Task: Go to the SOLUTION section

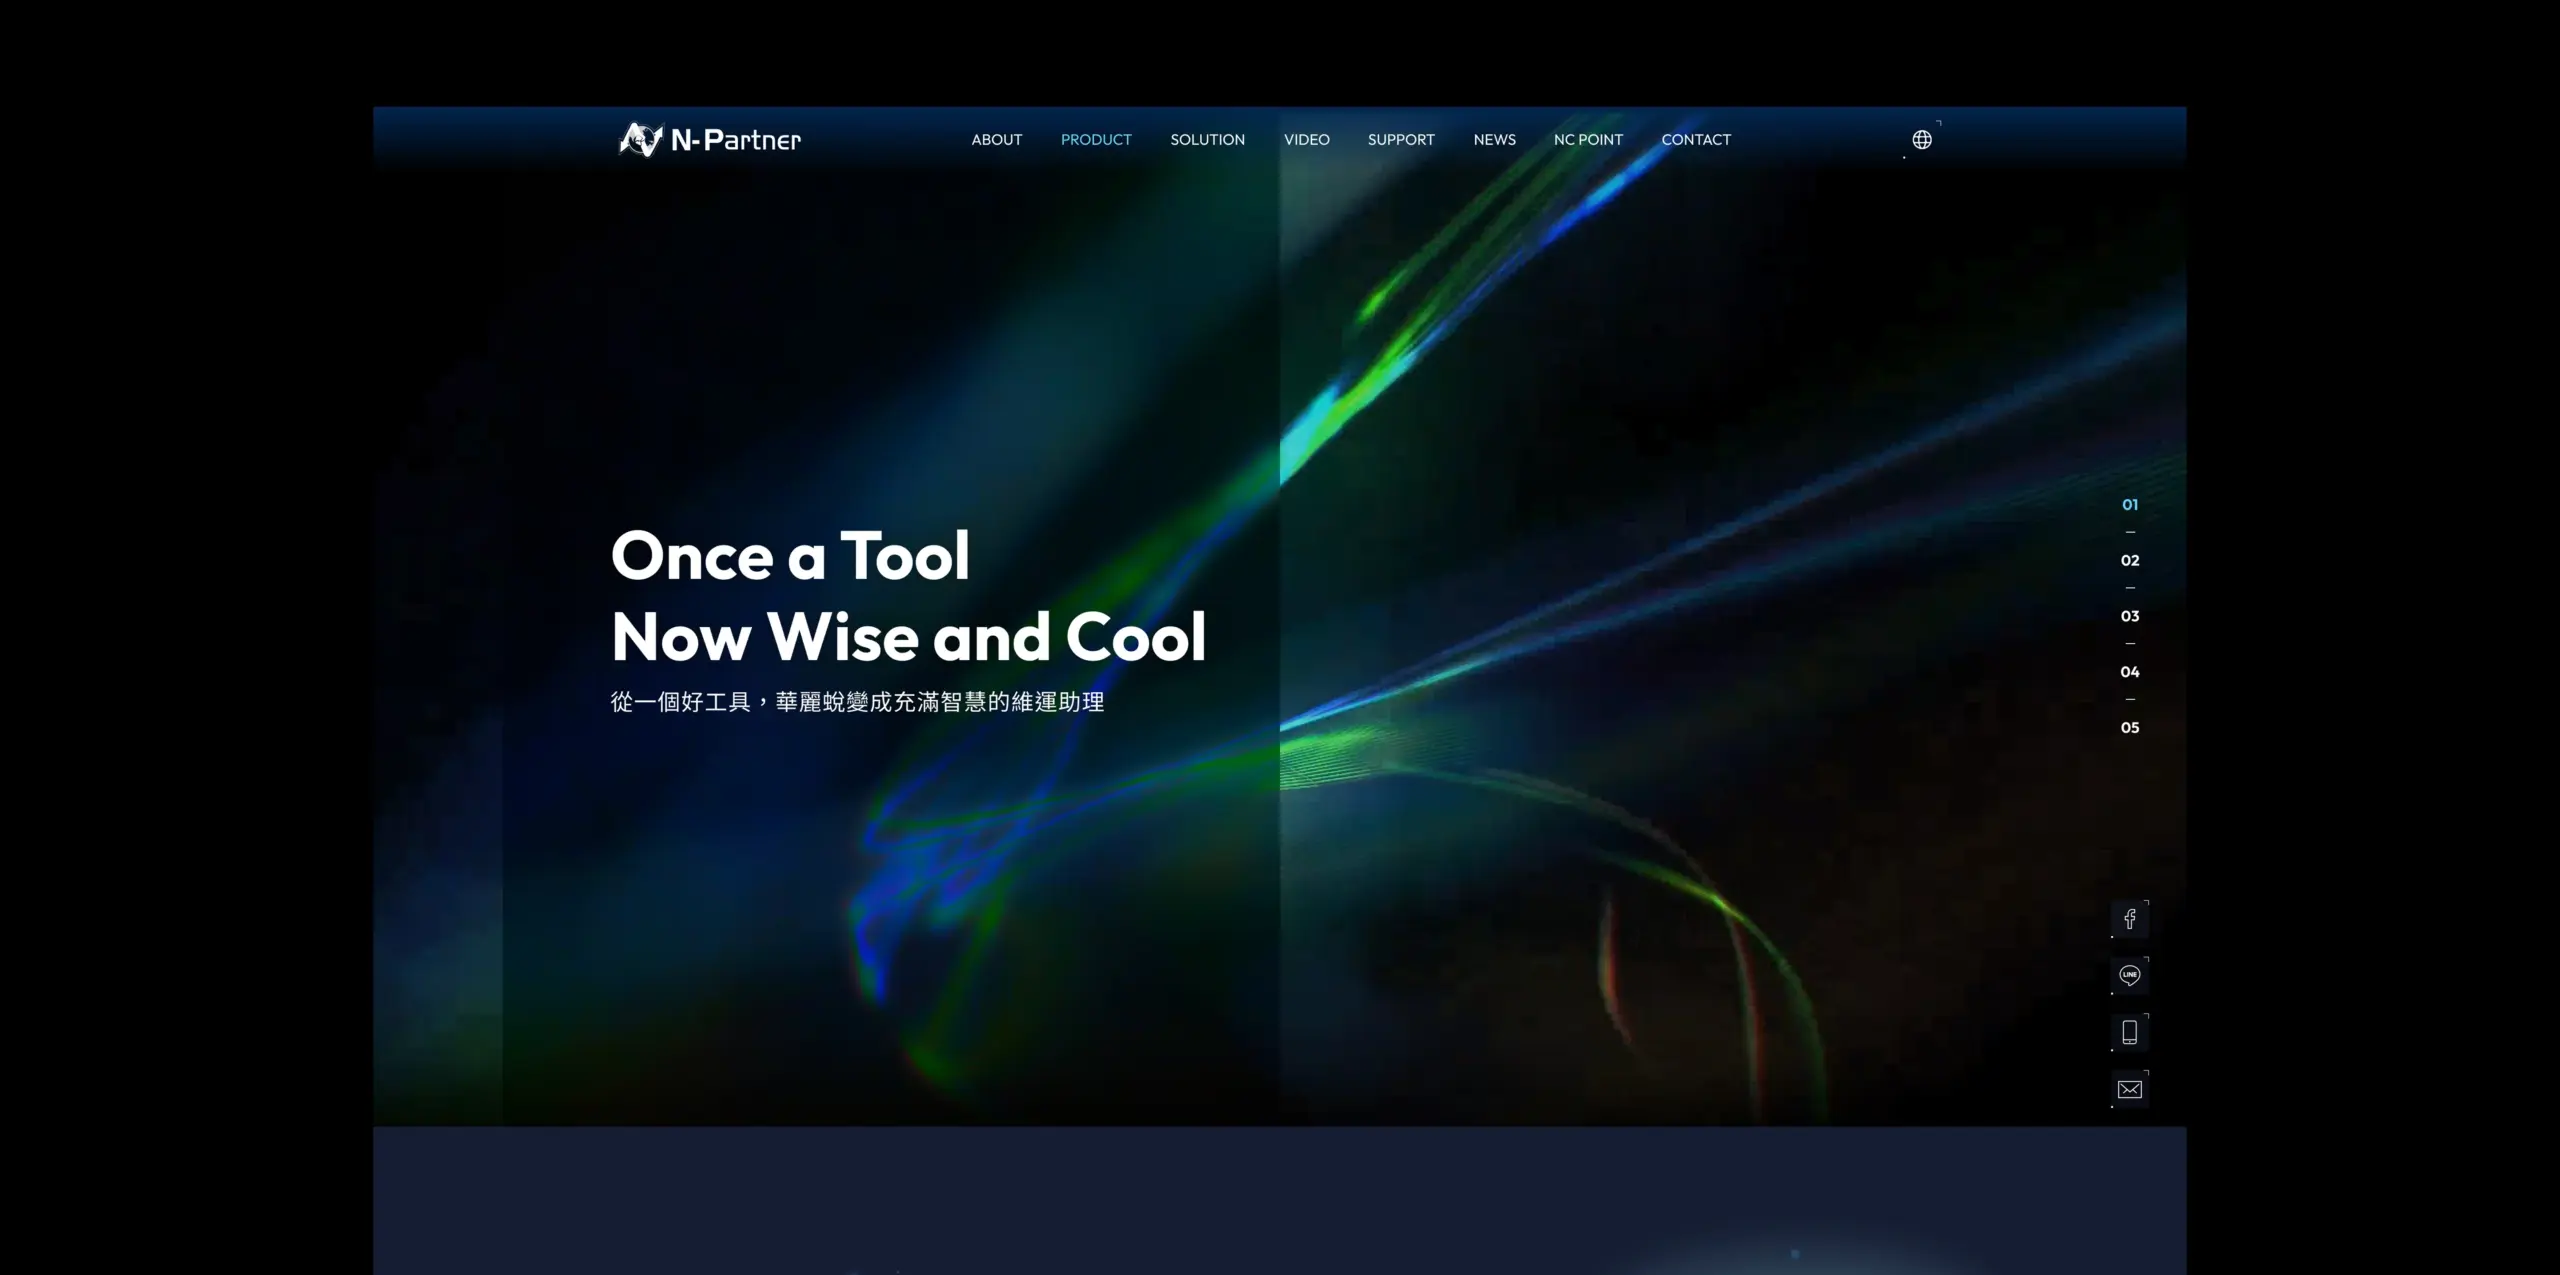Action: [1207, 140]
